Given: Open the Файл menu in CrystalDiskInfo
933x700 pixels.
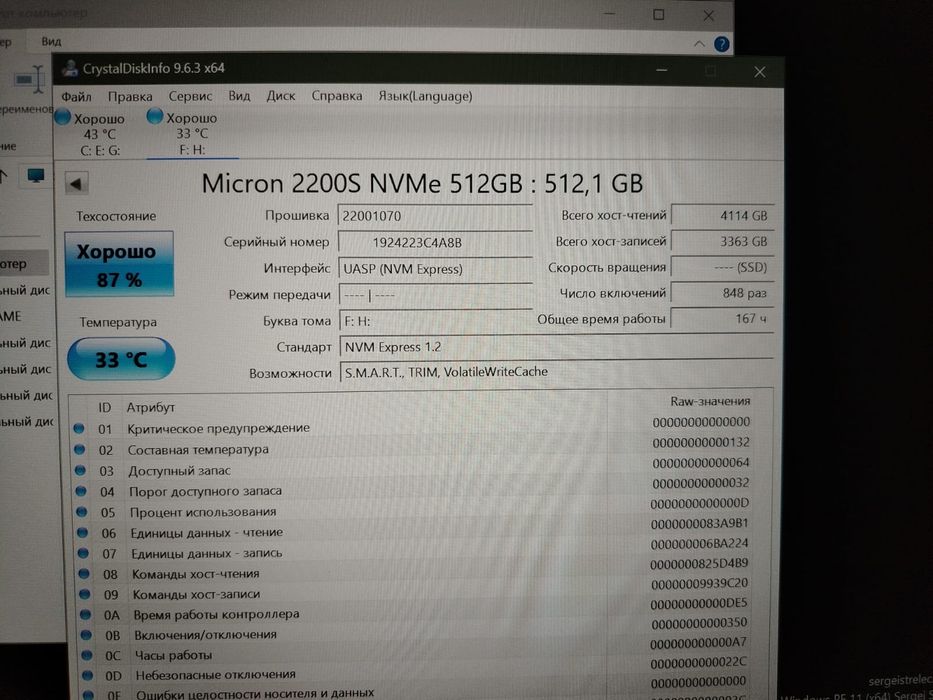Looking at the screenshot, I should (x=76, y=96).
